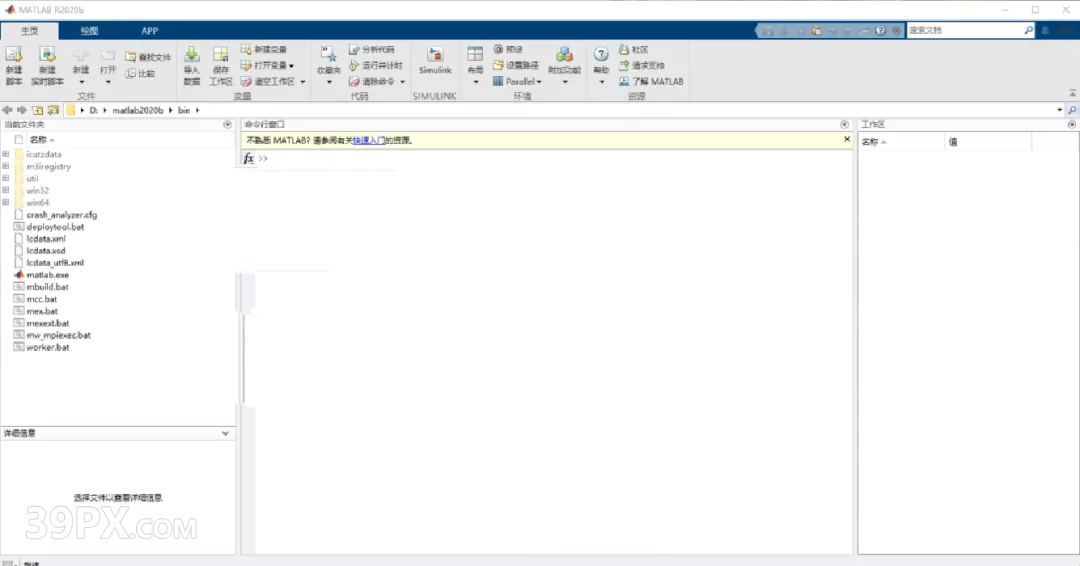Click the notification bell icon
The image size is (1080, 566).
tap(1045, 30)
